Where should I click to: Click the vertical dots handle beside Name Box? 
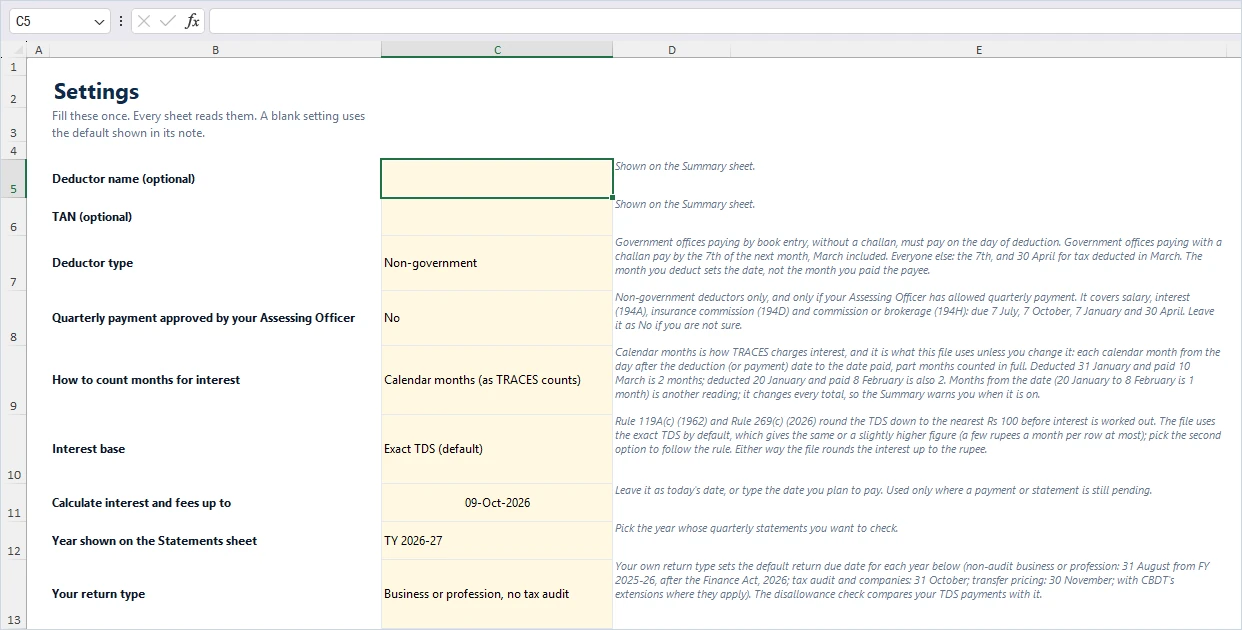pos(121,21)
